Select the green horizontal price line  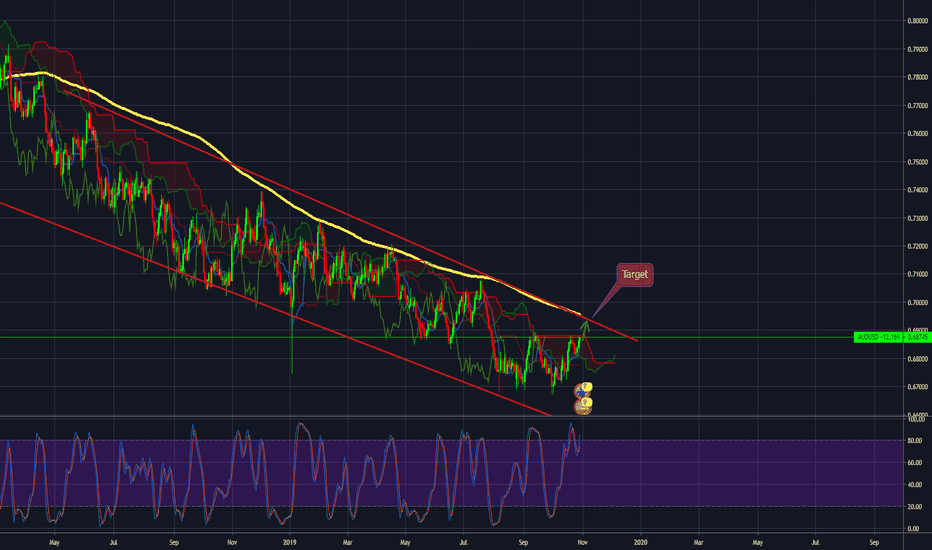coord(426,337)
